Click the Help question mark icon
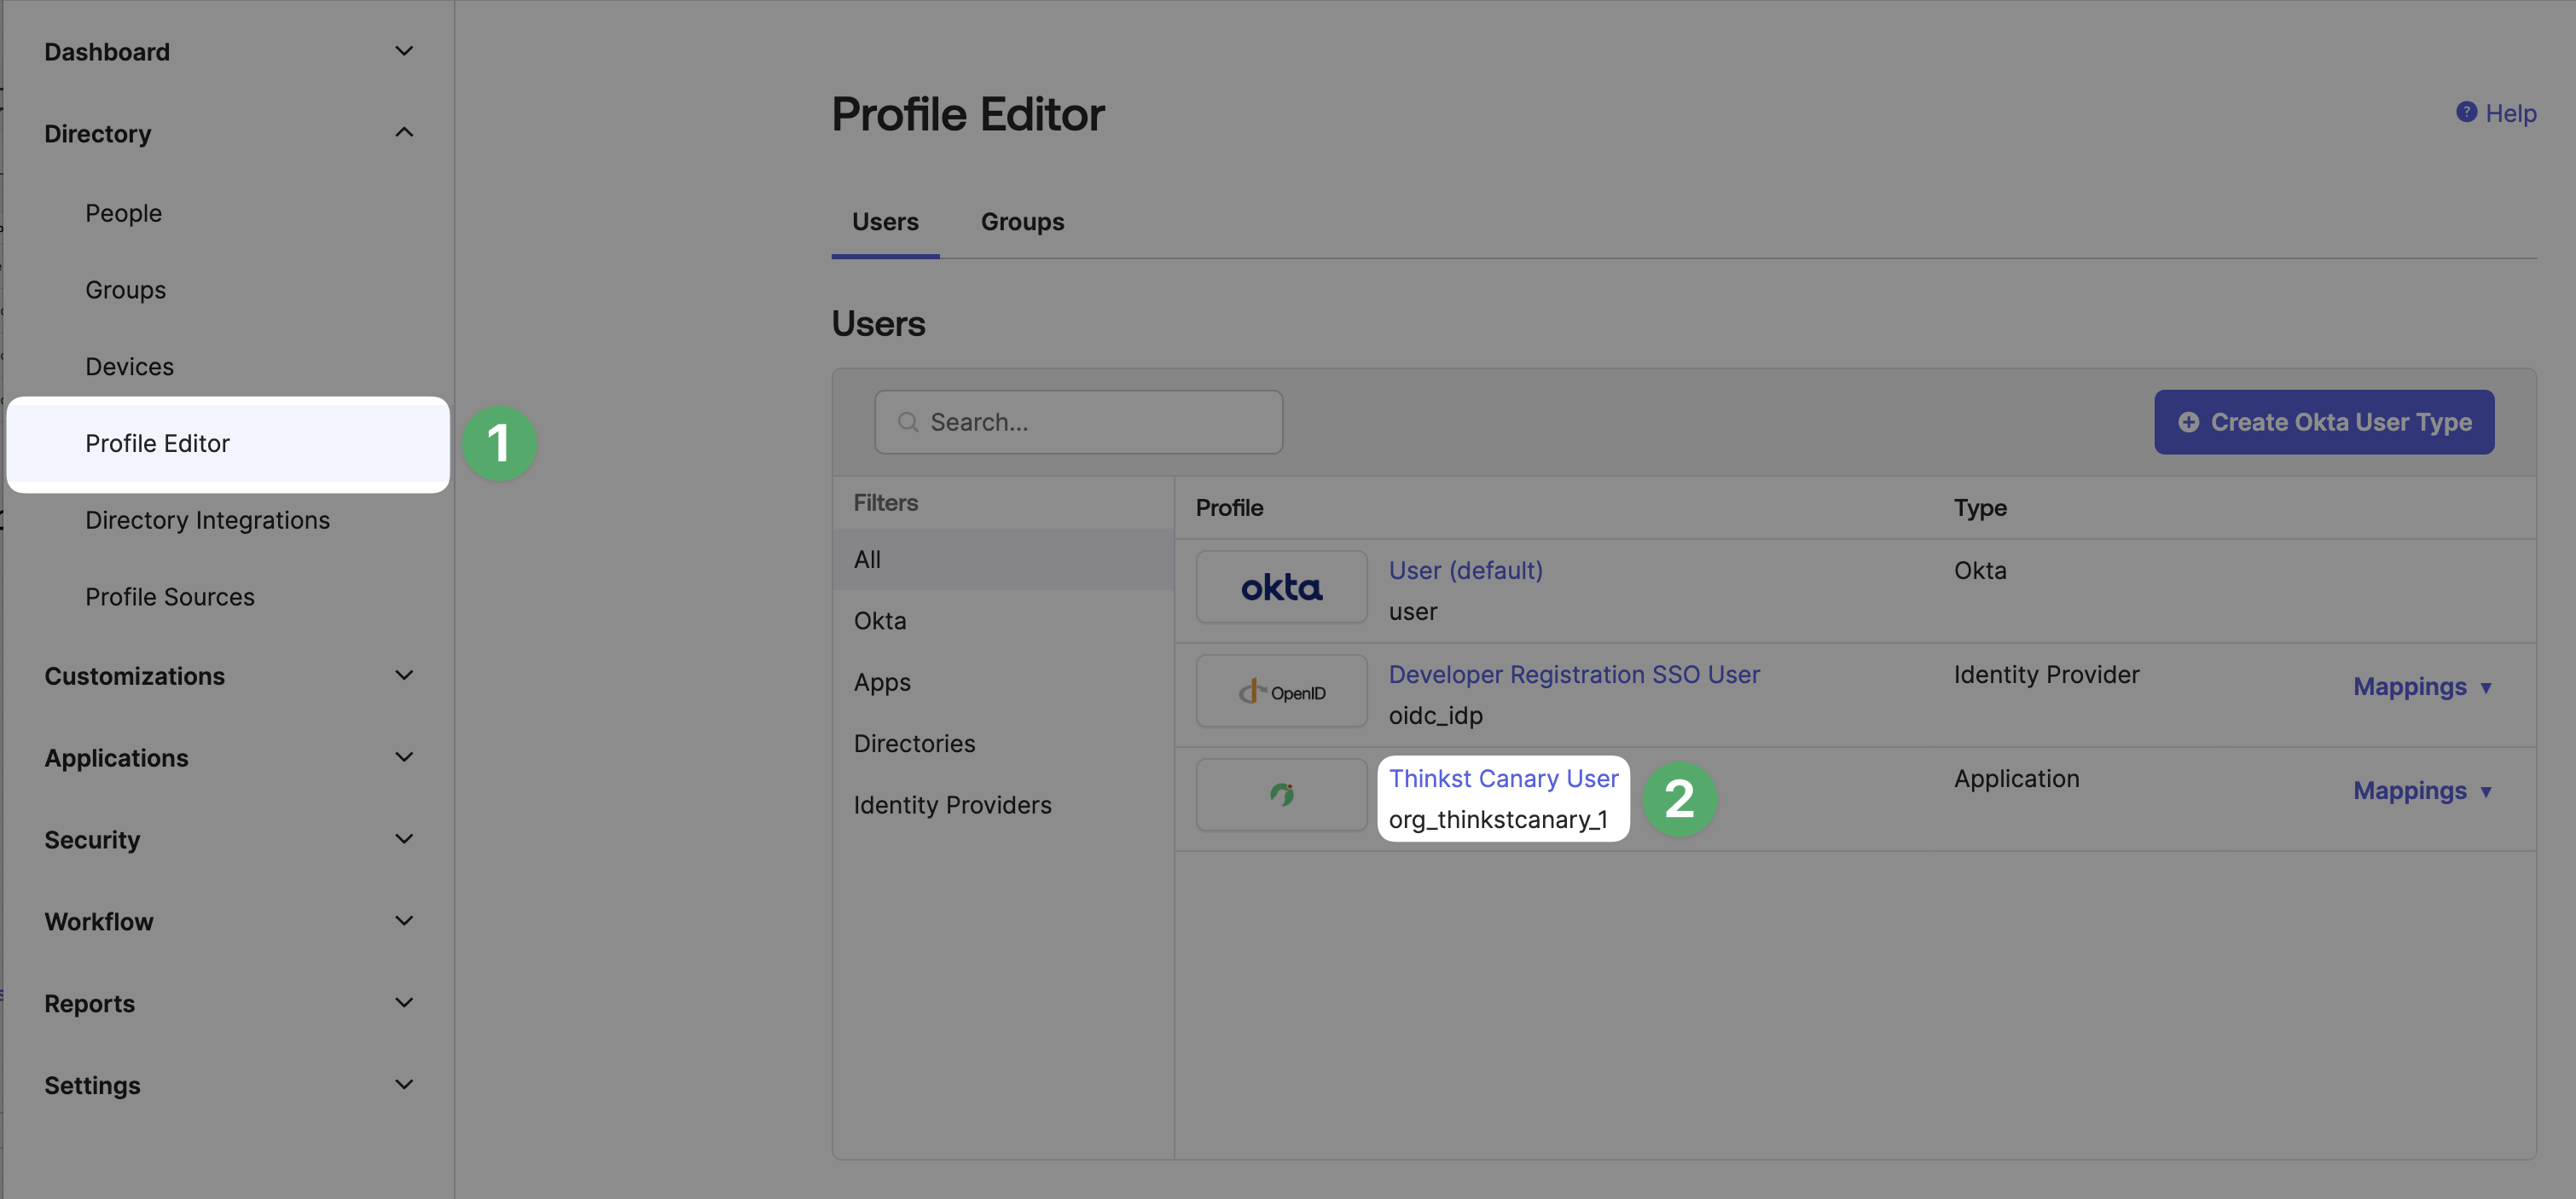 (x=2466, y=112)
